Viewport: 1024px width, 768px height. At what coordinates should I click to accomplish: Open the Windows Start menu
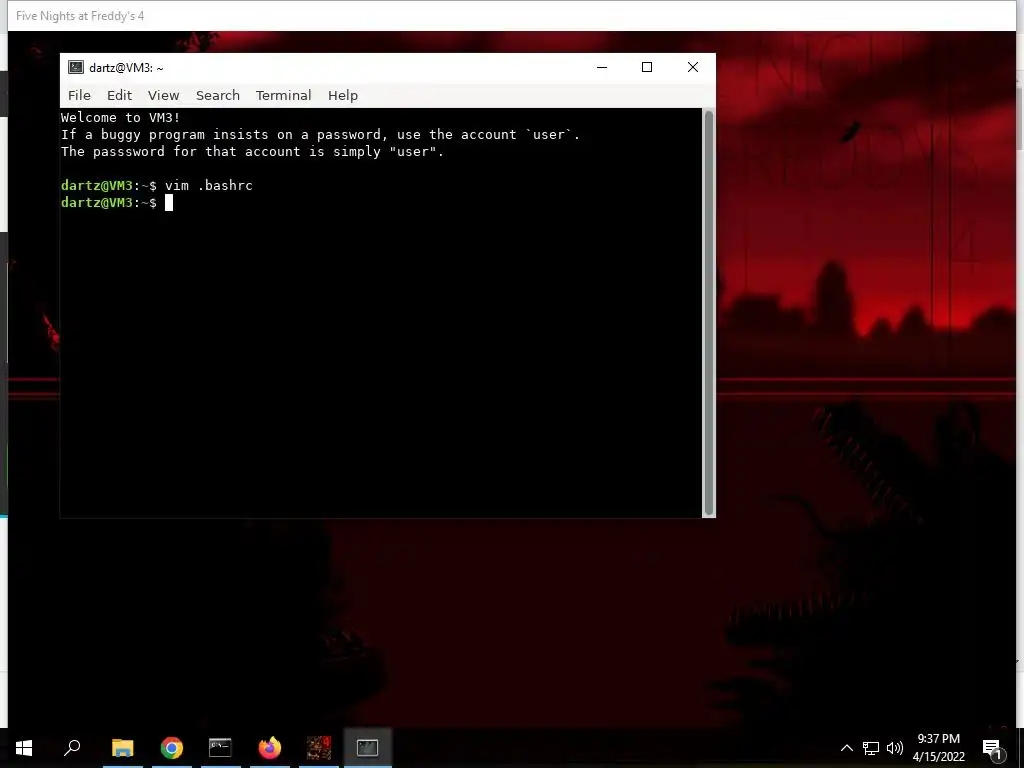pyautogui.click(x=24, y=748)
